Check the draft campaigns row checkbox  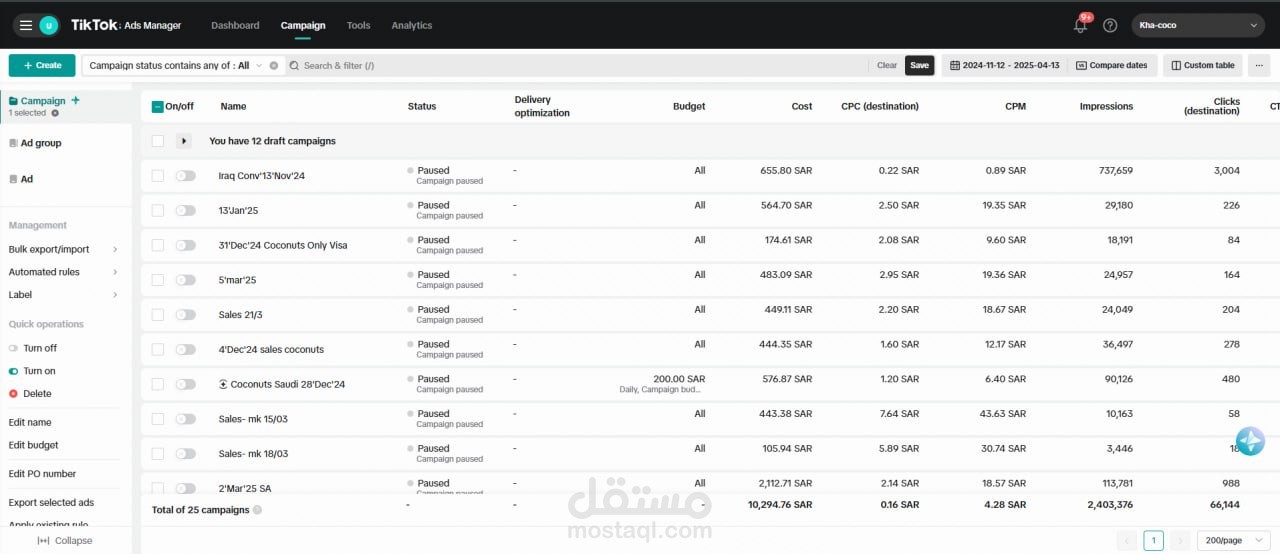[157, 141]
